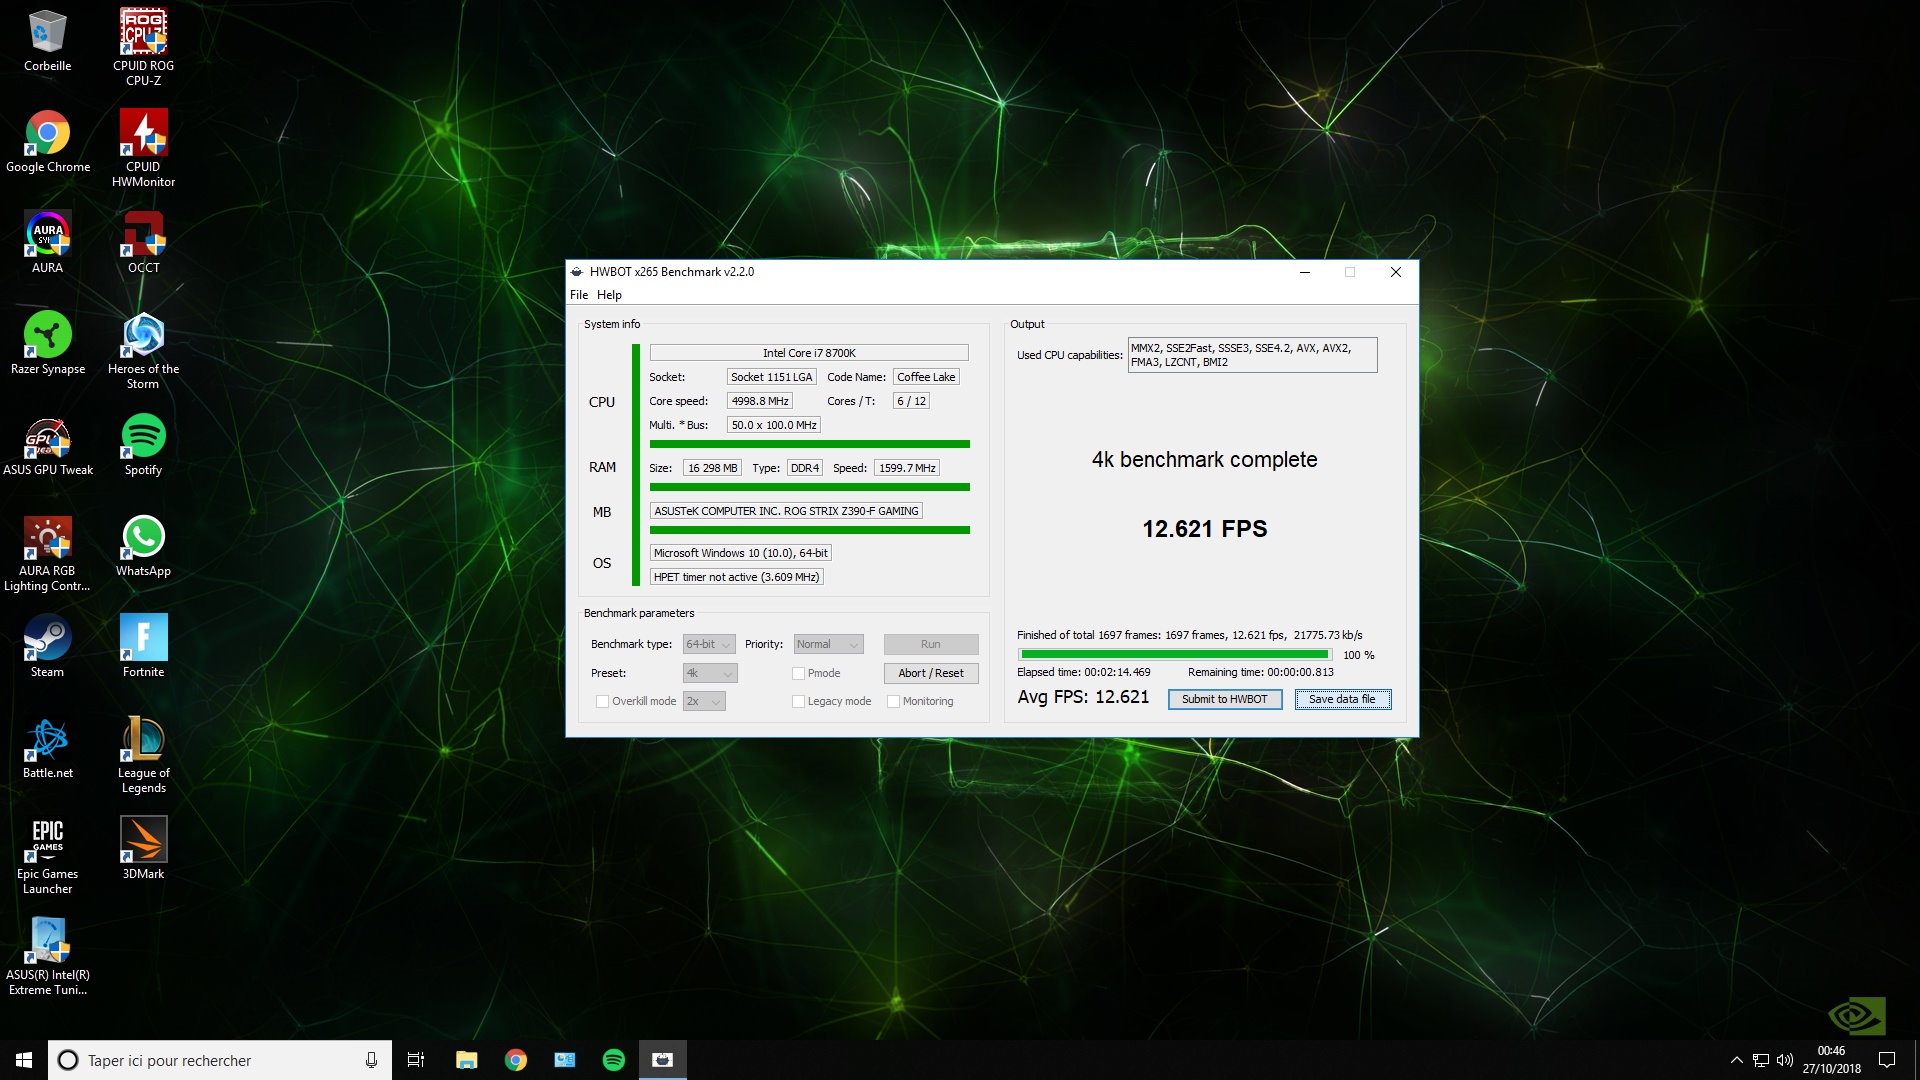Image resolution: width=1920 pixels, height=1080 pixels.
Task: Click the benchmark progress bar at 100 %
Action: [1174, 654]
